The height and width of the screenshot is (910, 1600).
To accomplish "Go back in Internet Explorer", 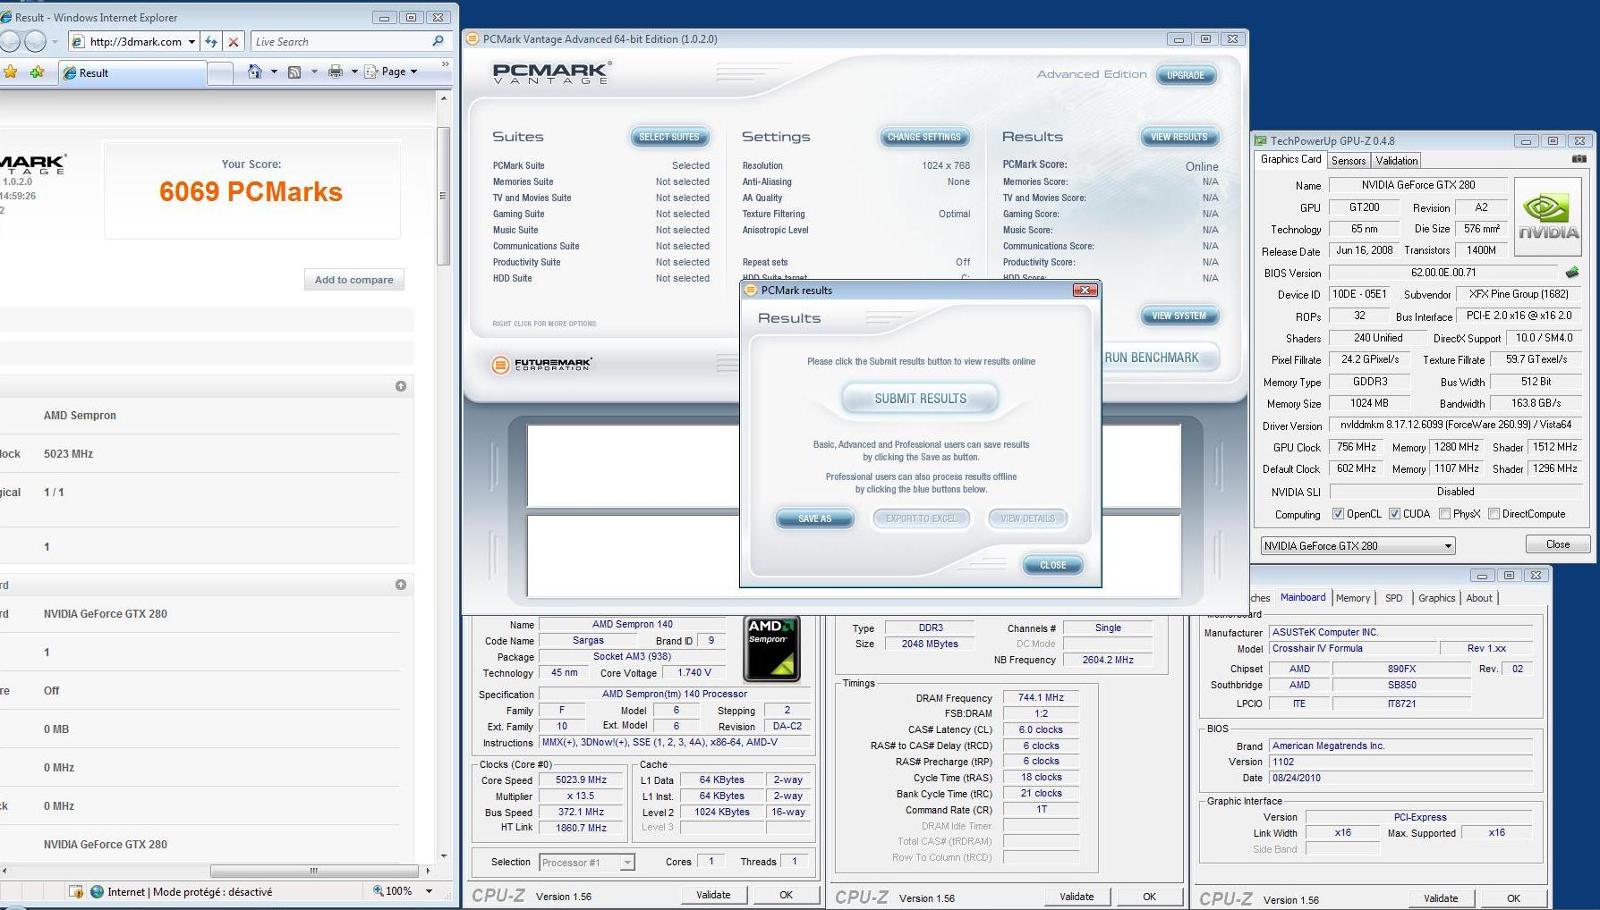I will pos(9,42).
